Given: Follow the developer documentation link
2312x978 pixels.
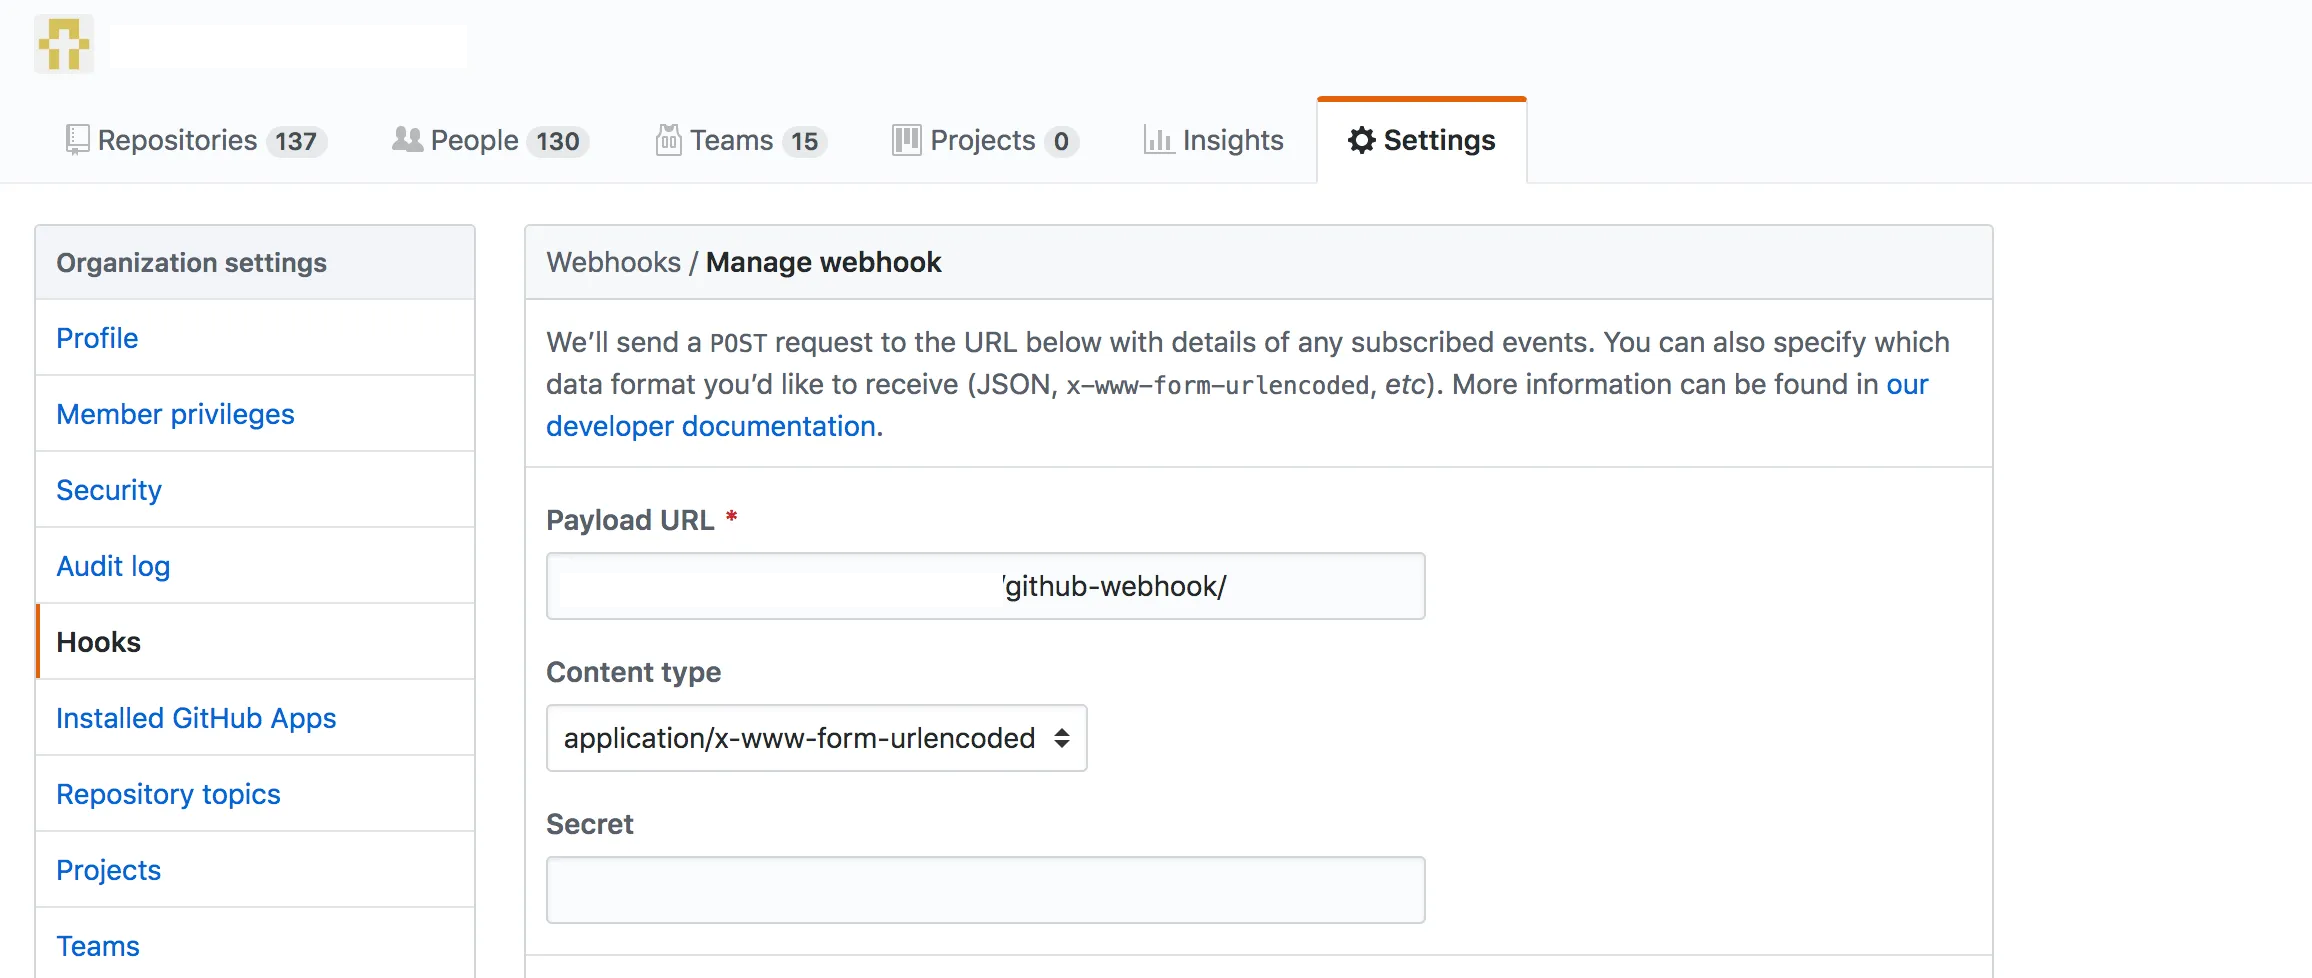Looking at the screenshot, I should tap(712, 427).
